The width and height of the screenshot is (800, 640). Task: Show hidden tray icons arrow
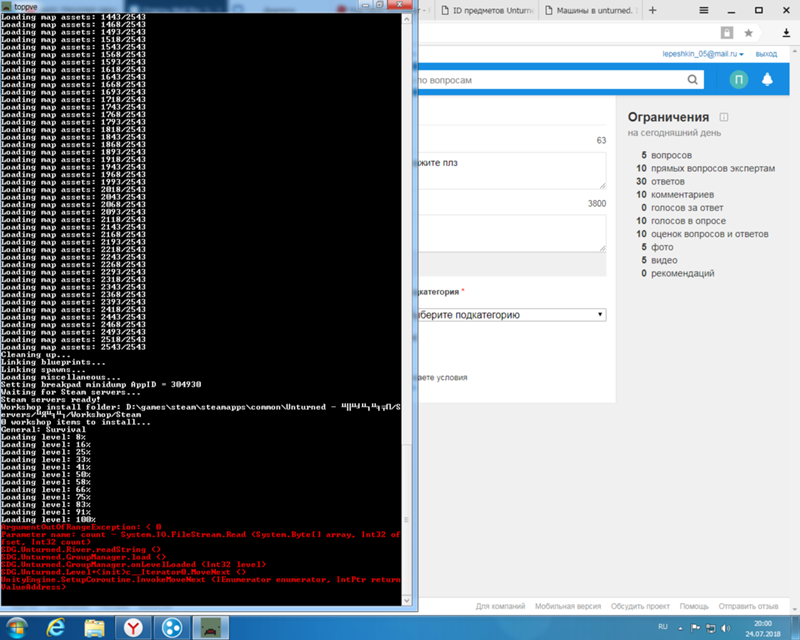click(x=680, y=628)
